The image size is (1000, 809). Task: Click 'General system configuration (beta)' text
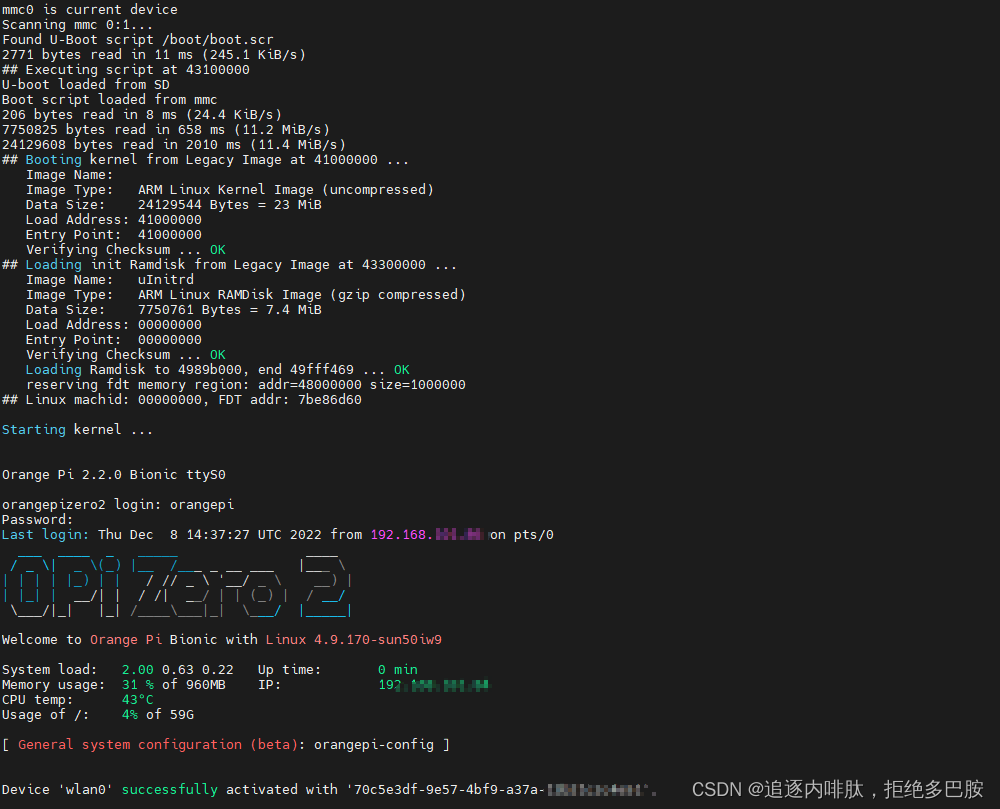(158, 745)
